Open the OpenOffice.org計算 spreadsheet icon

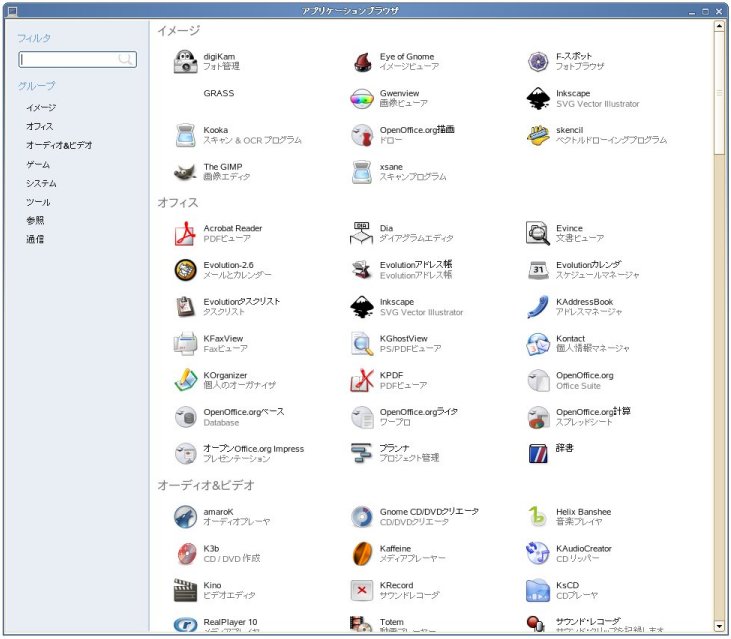click(538, 417)
